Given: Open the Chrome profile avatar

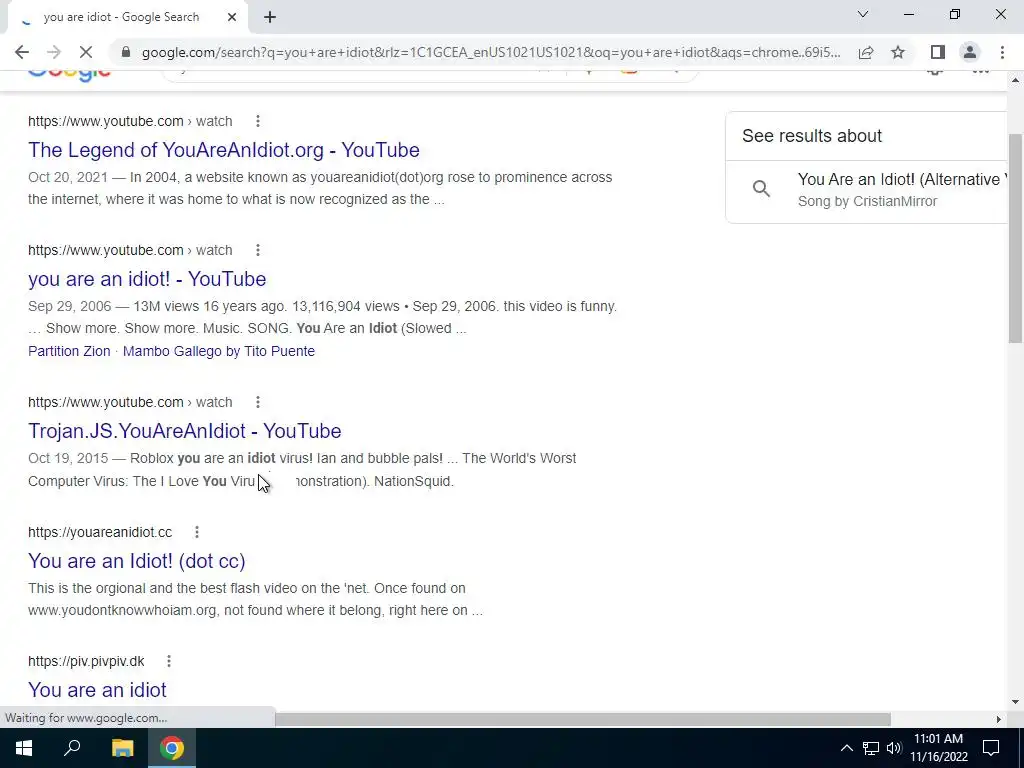Looking at the screenshot, I should pos(970,52).
